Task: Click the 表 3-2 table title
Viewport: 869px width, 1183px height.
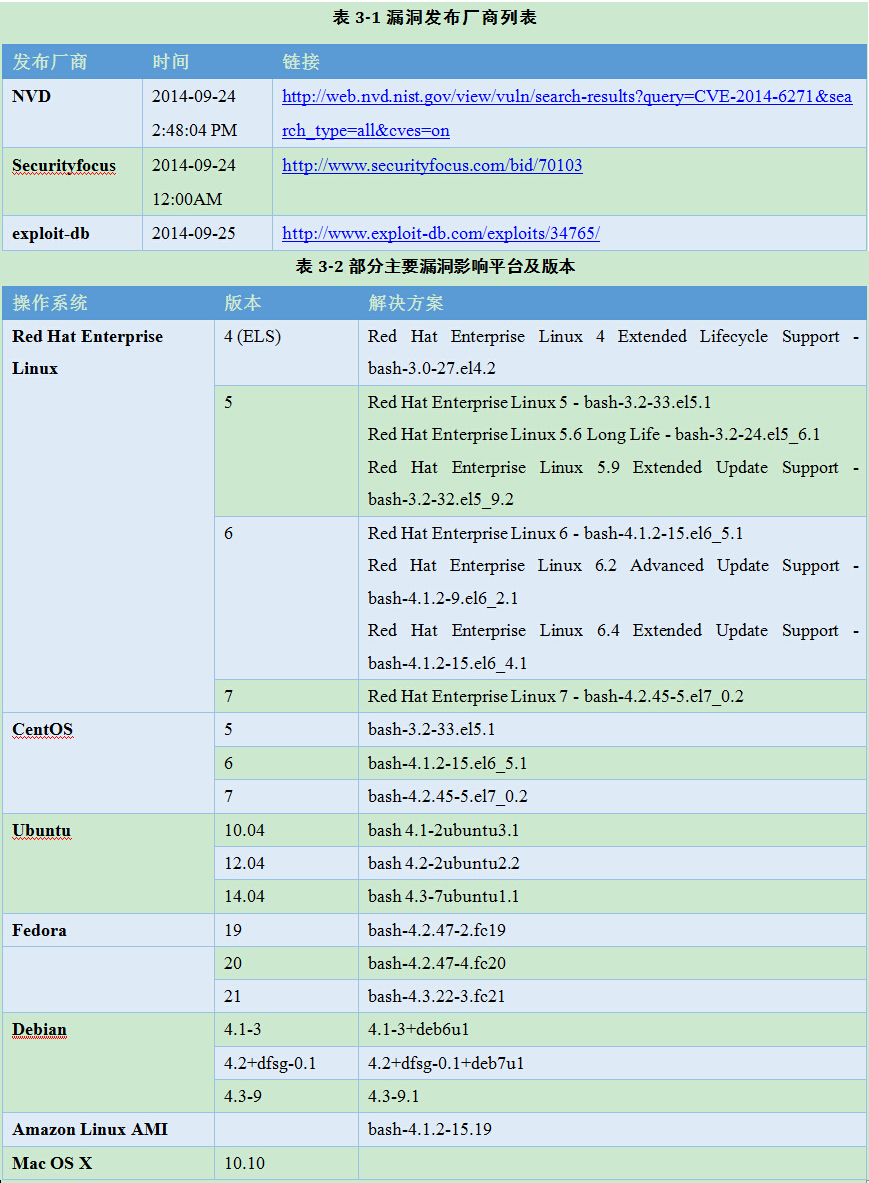Action: (435, 266)
